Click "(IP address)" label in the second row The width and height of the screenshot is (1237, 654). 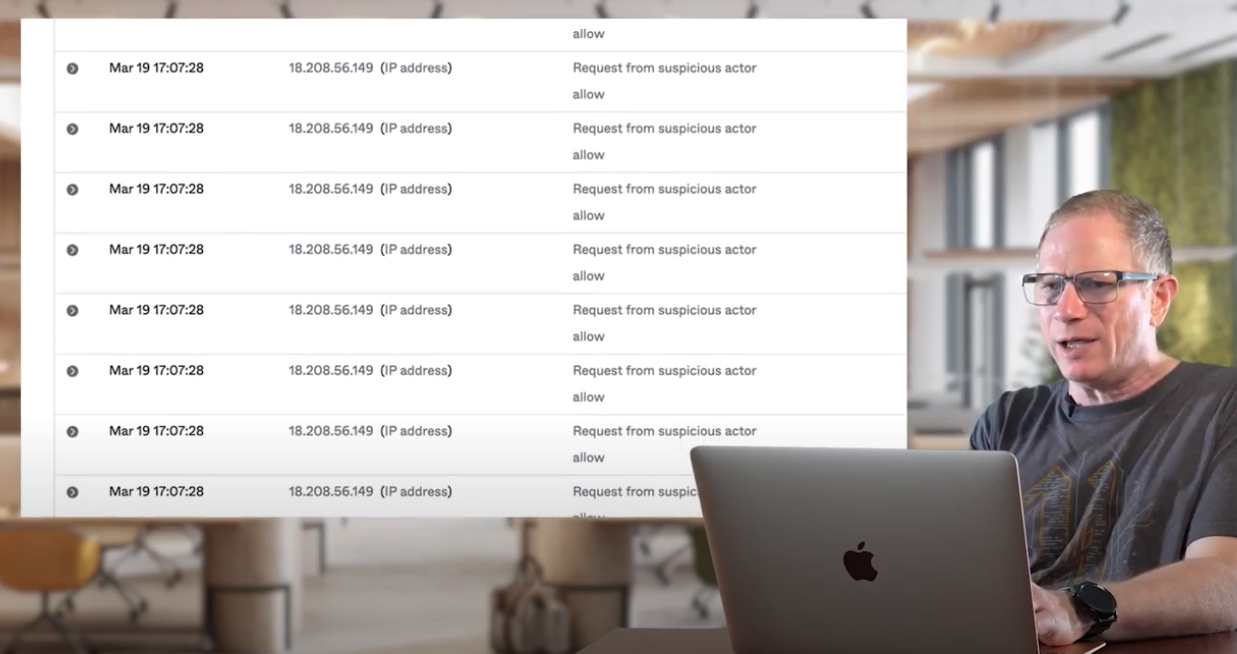tap(416, 128)
